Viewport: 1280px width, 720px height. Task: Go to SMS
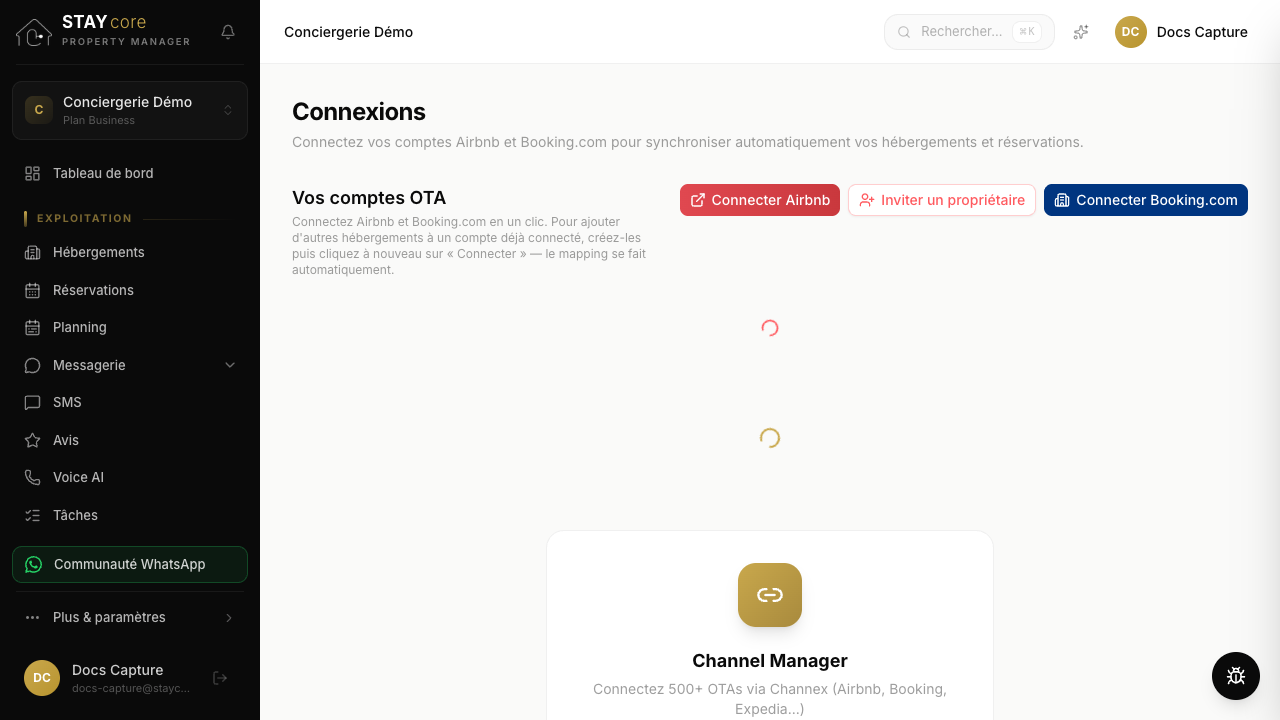pos(130,402)
